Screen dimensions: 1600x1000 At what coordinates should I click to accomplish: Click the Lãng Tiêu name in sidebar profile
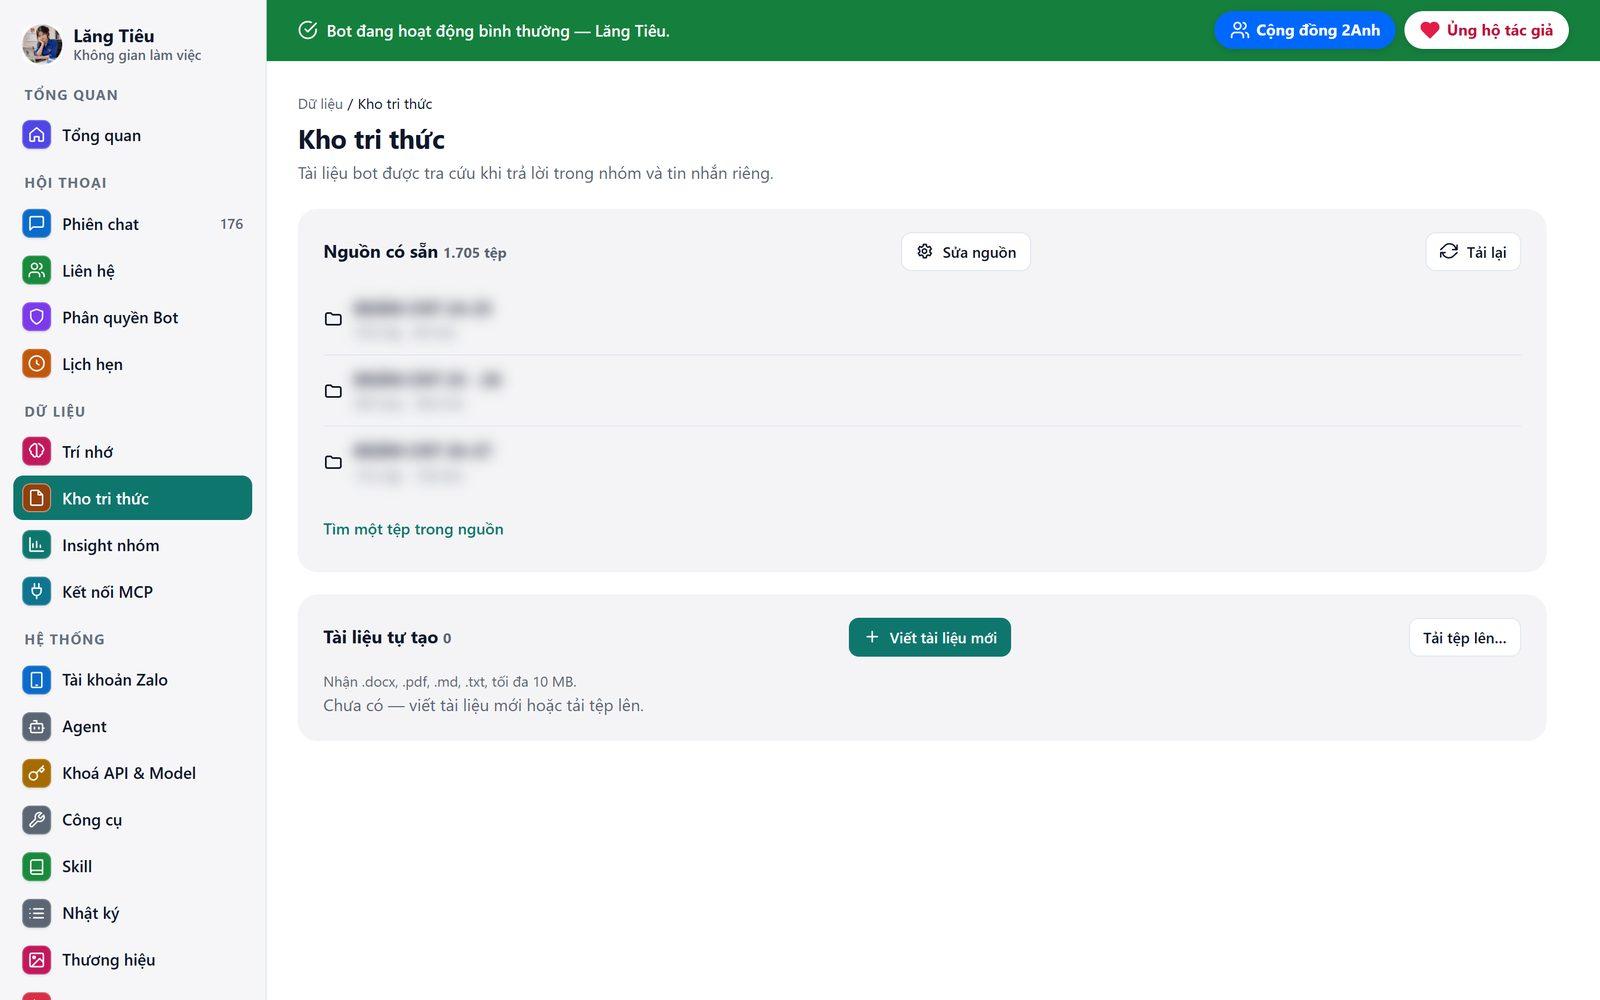(114, 36)
